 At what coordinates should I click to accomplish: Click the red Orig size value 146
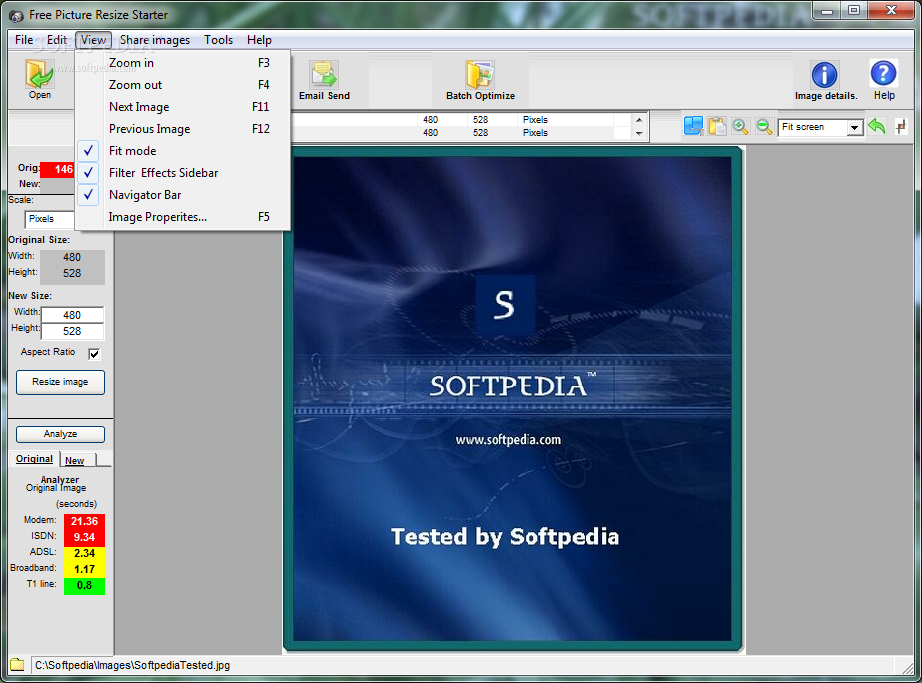point(58,169)
